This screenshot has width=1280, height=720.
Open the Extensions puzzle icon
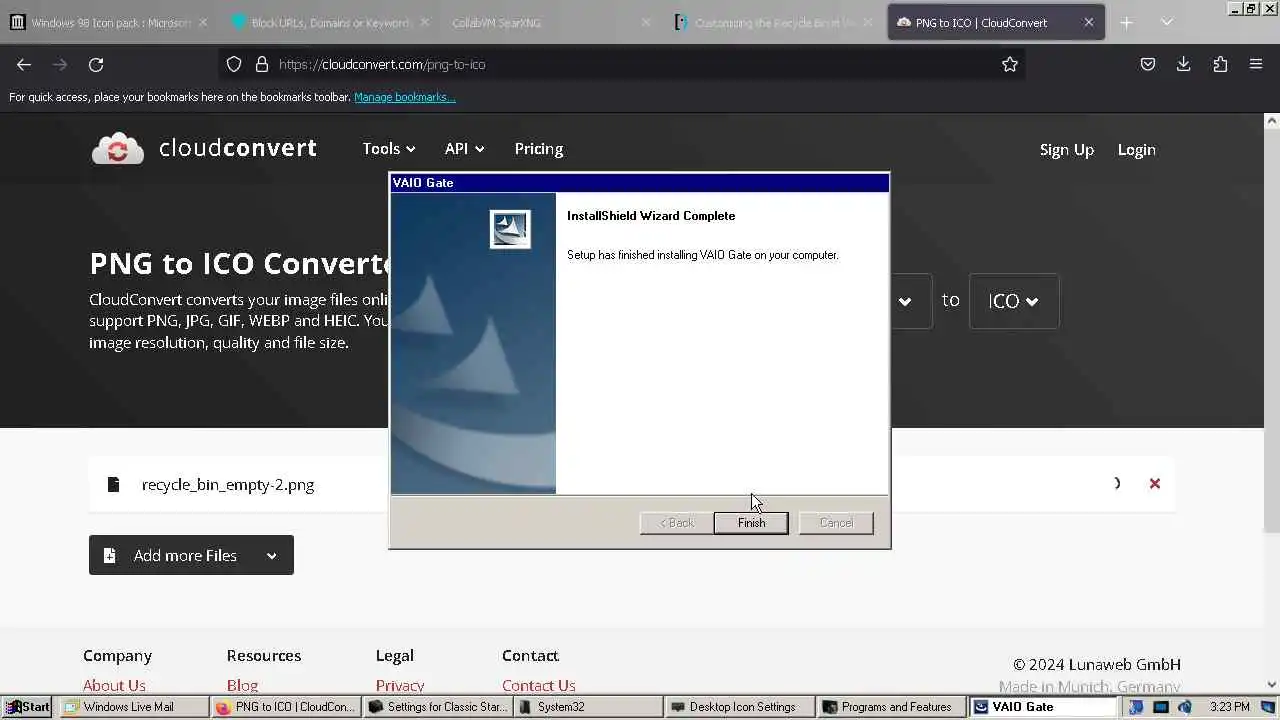(x=1220, y=64)
